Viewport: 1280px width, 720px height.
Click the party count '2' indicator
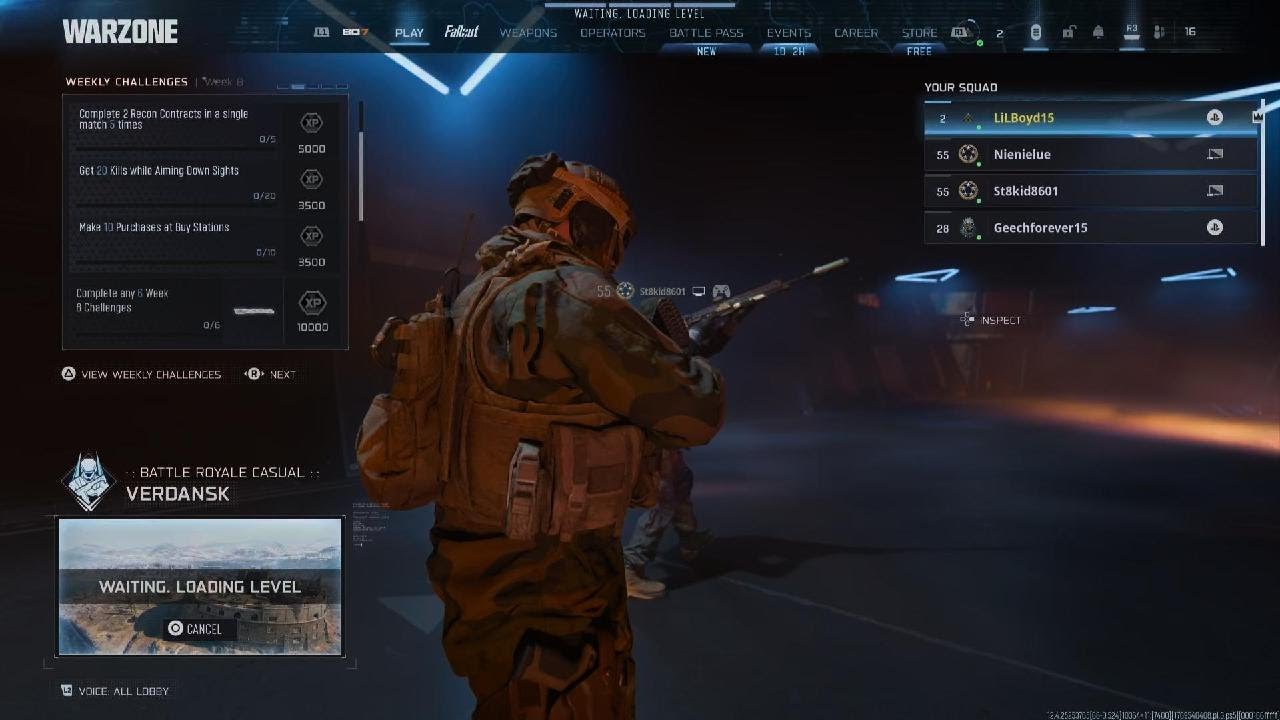pyautogui.click(x=999, y=32)
